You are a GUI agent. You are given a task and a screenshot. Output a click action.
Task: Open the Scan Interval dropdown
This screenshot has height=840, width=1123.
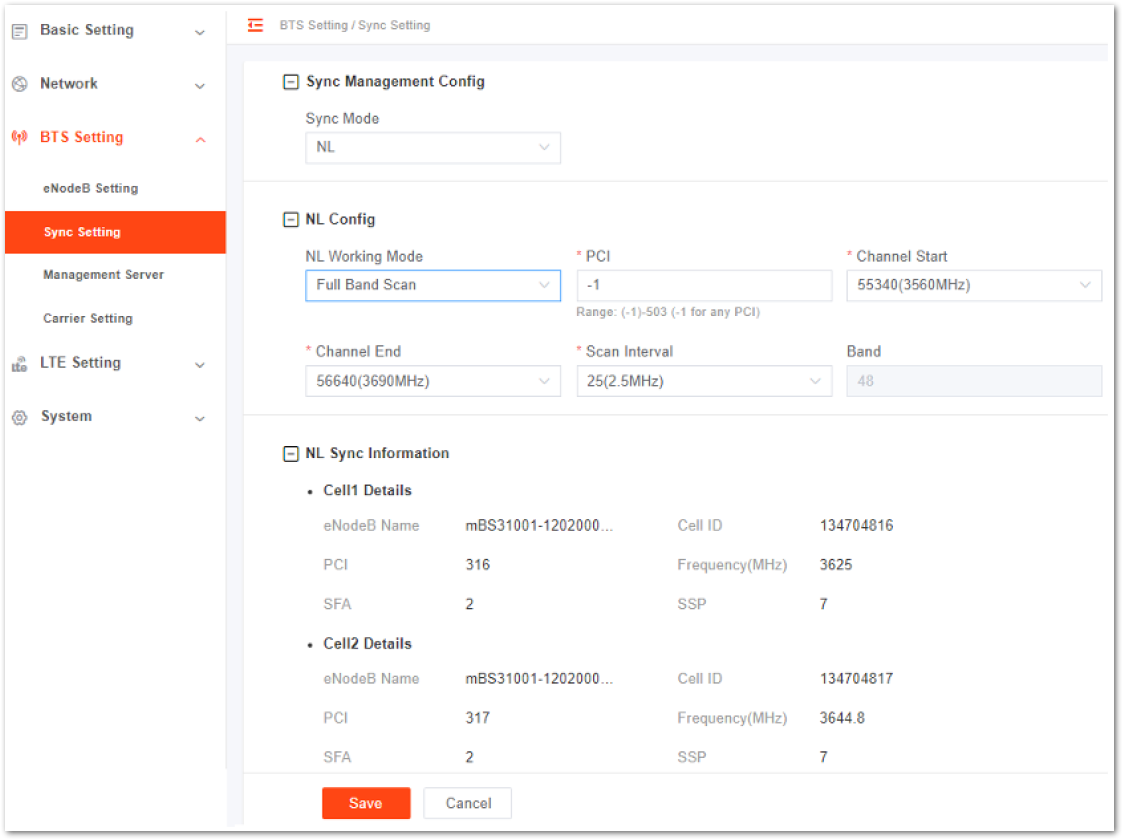pos(704,381)
